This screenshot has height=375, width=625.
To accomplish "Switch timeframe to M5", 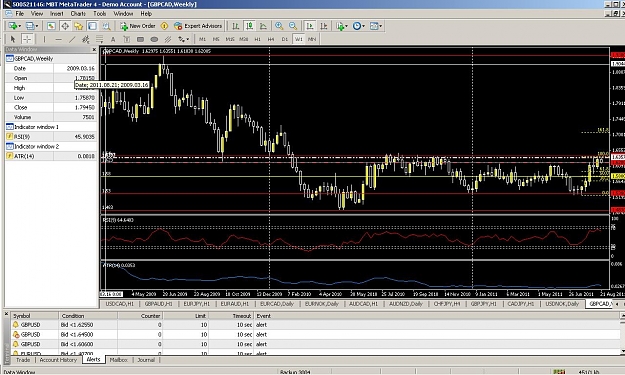I will coord(216,39).
